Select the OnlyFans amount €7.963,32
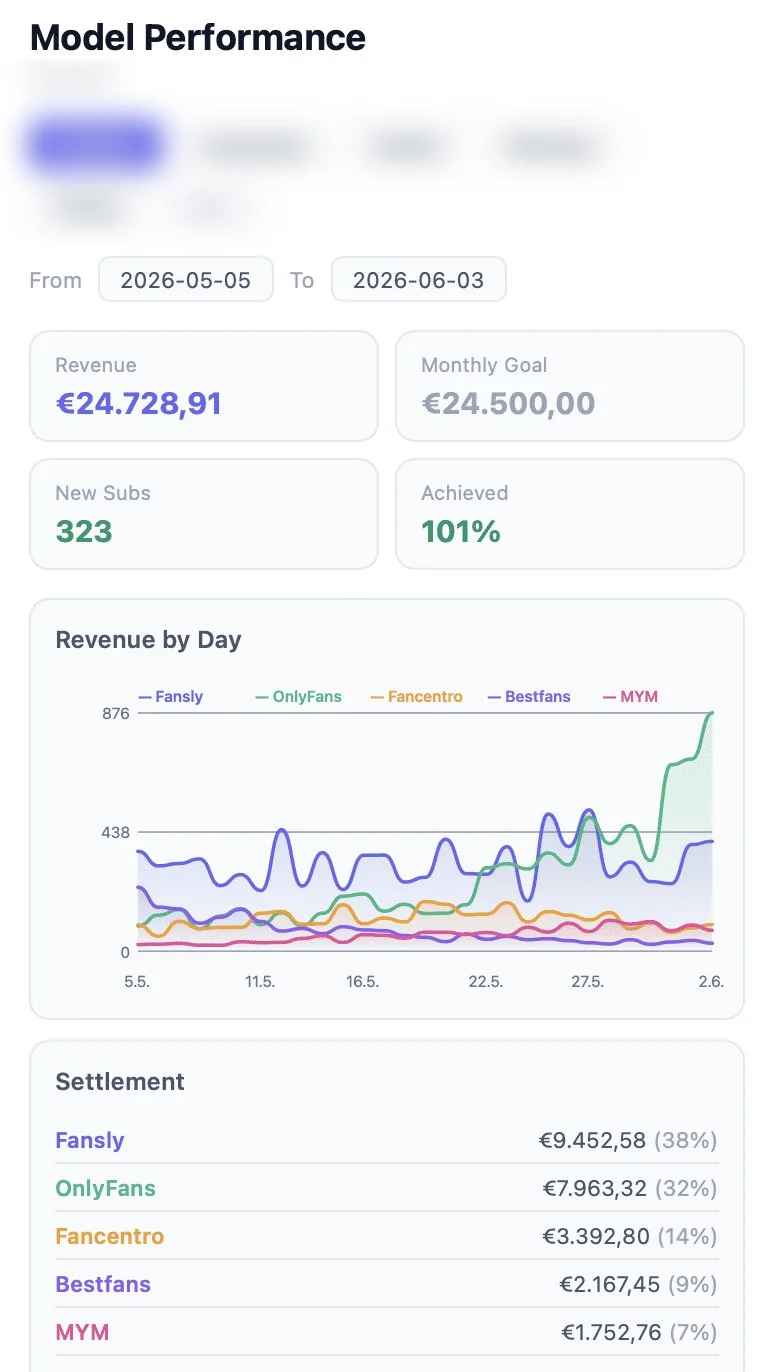The image size is (768, 1372). [x=596, y=1188]
